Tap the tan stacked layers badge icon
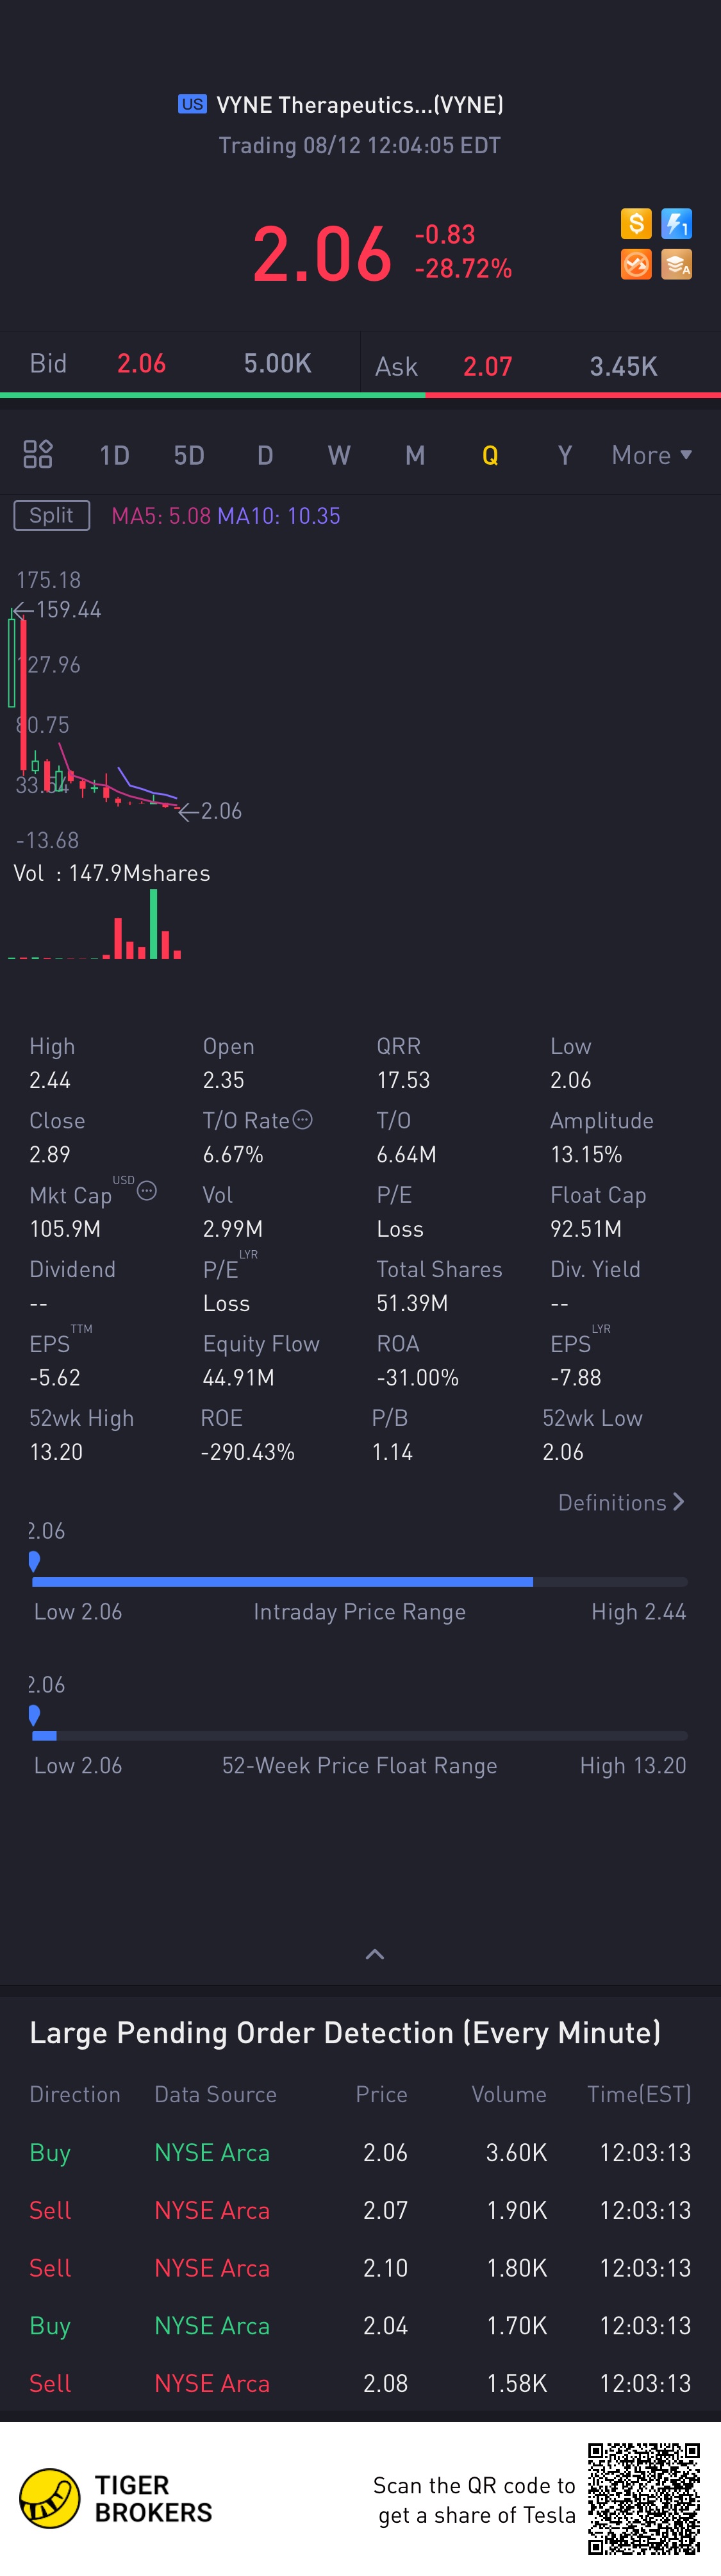 pyautogui.click(x=676, y=264)
